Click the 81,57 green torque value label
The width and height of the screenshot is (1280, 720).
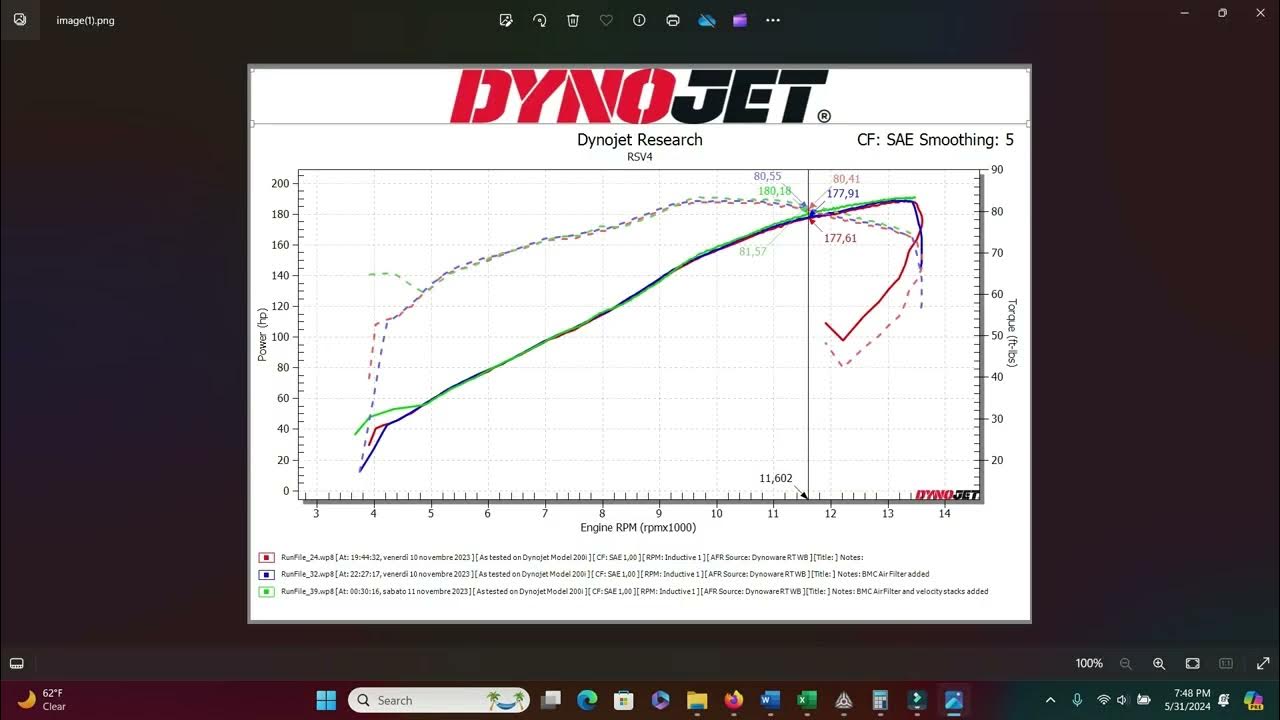(x=753, y=251)
